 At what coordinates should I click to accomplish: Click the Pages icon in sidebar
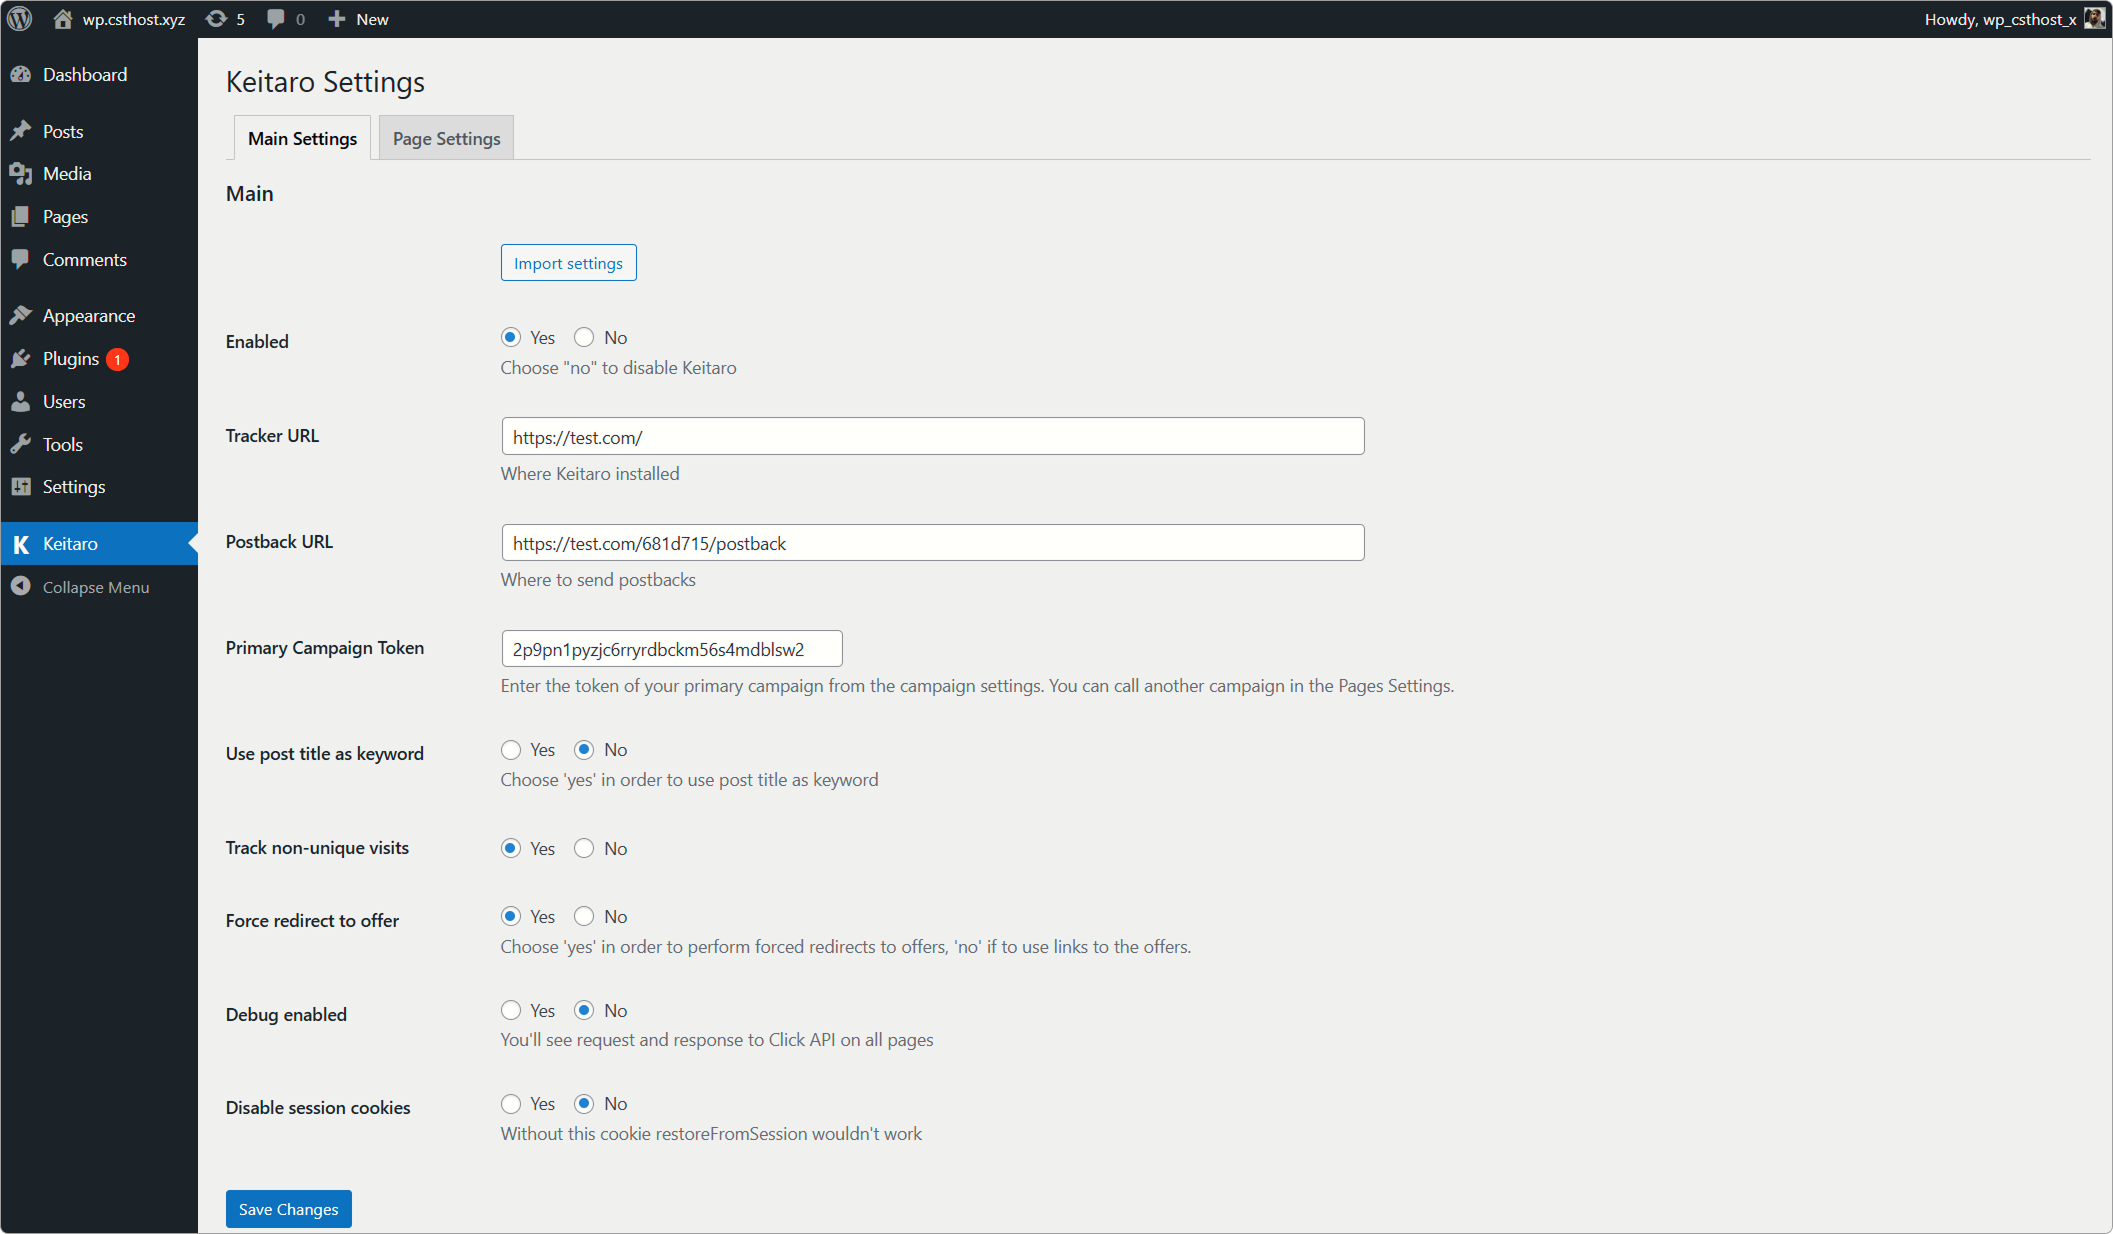(21, 217)
